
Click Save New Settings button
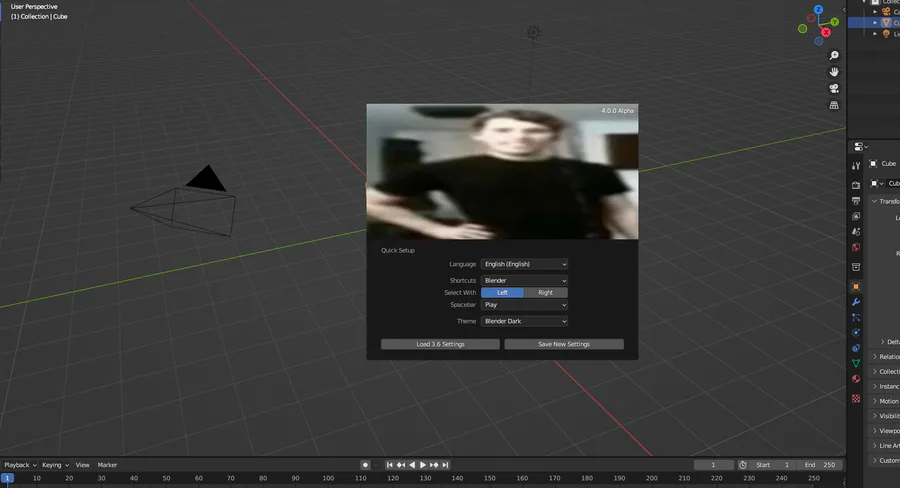564,344
